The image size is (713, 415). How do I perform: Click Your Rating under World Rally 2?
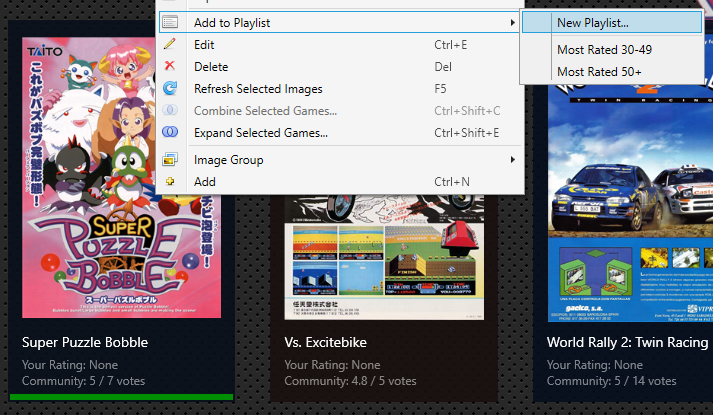(x=595, y=365)
